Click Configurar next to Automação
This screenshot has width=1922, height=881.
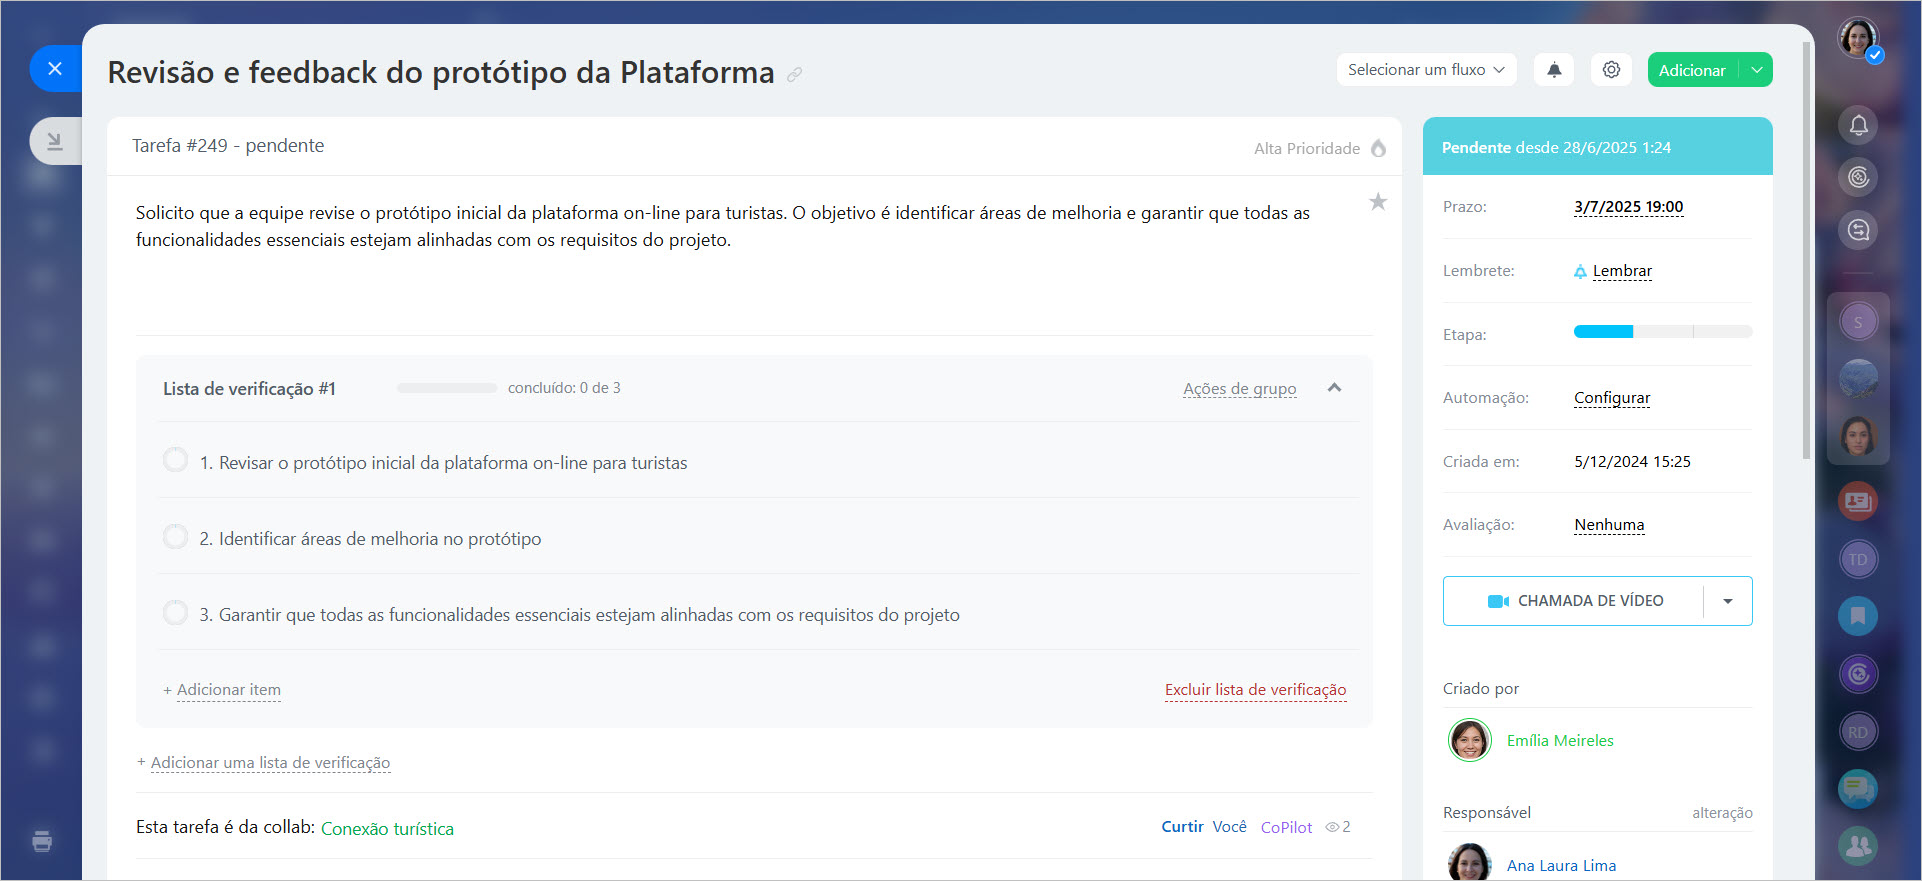click(x=1612, y=398)
